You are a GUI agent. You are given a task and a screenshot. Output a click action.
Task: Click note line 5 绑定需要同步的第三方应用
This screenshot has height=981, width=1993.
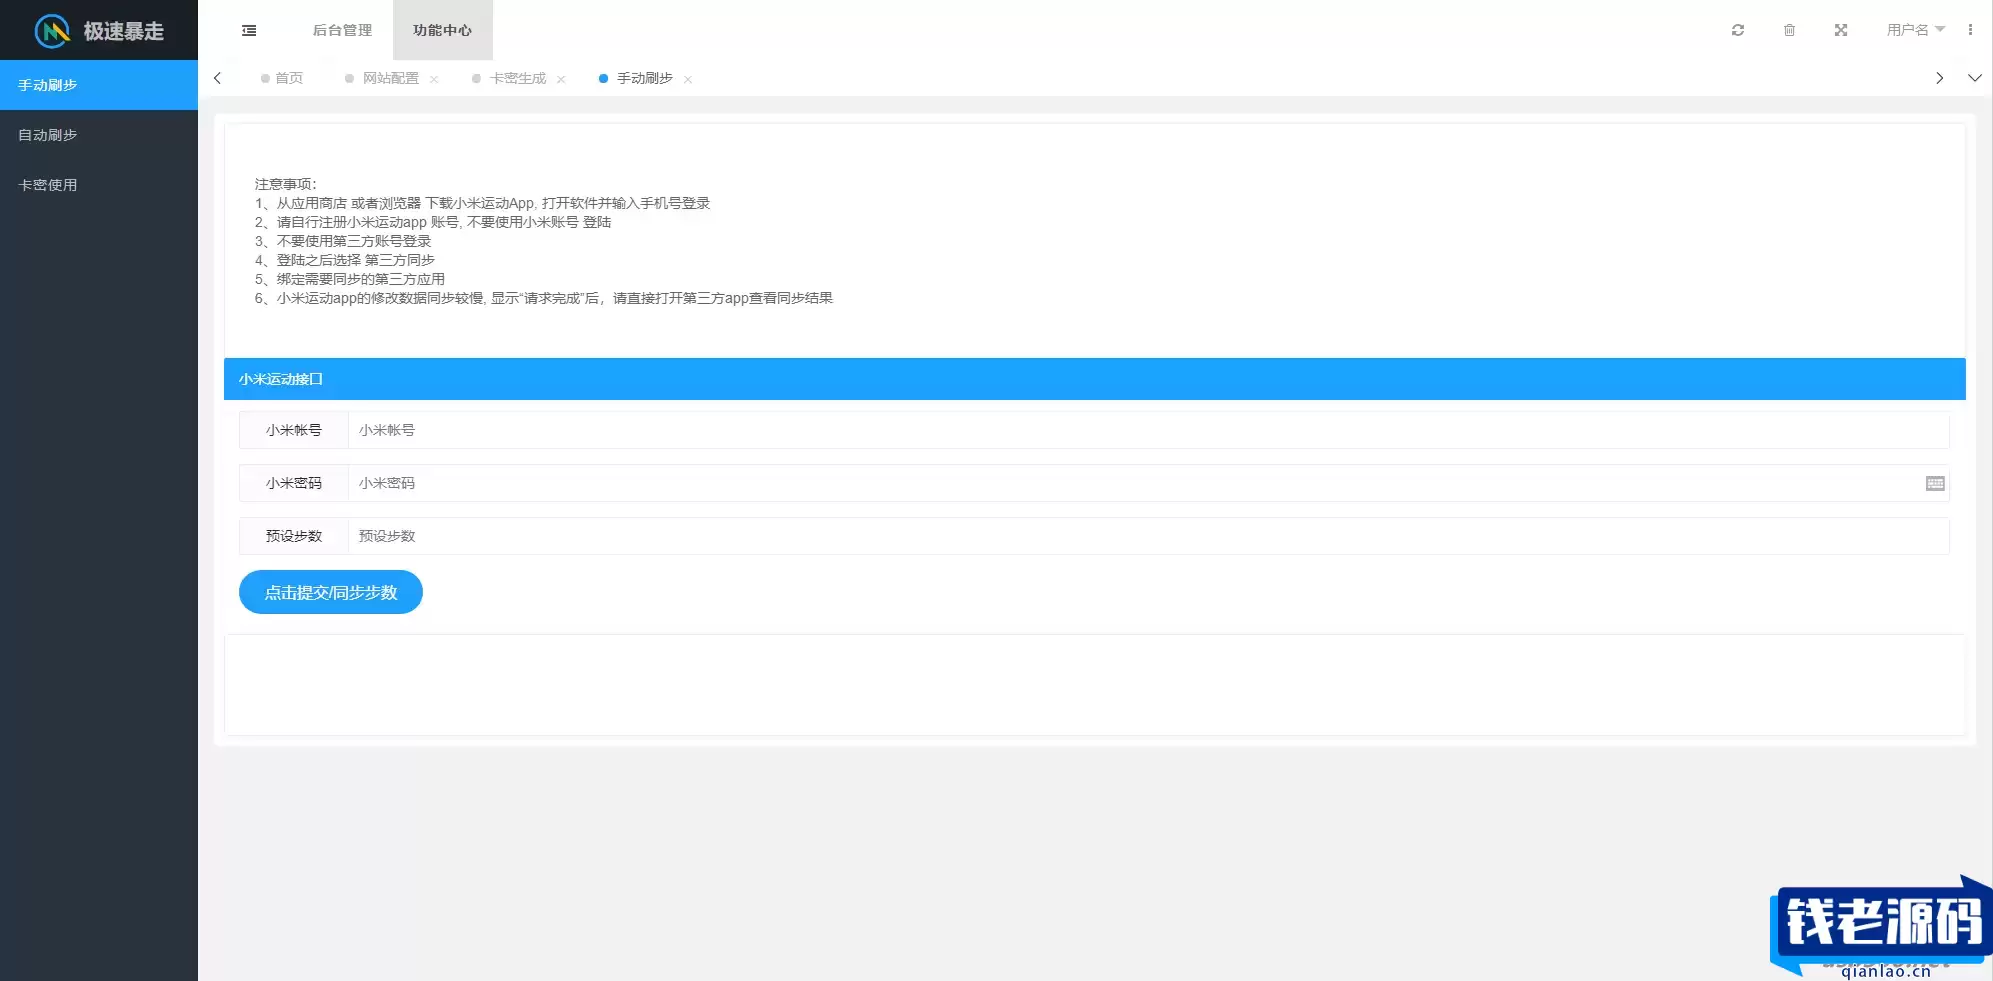coord(350,279)
